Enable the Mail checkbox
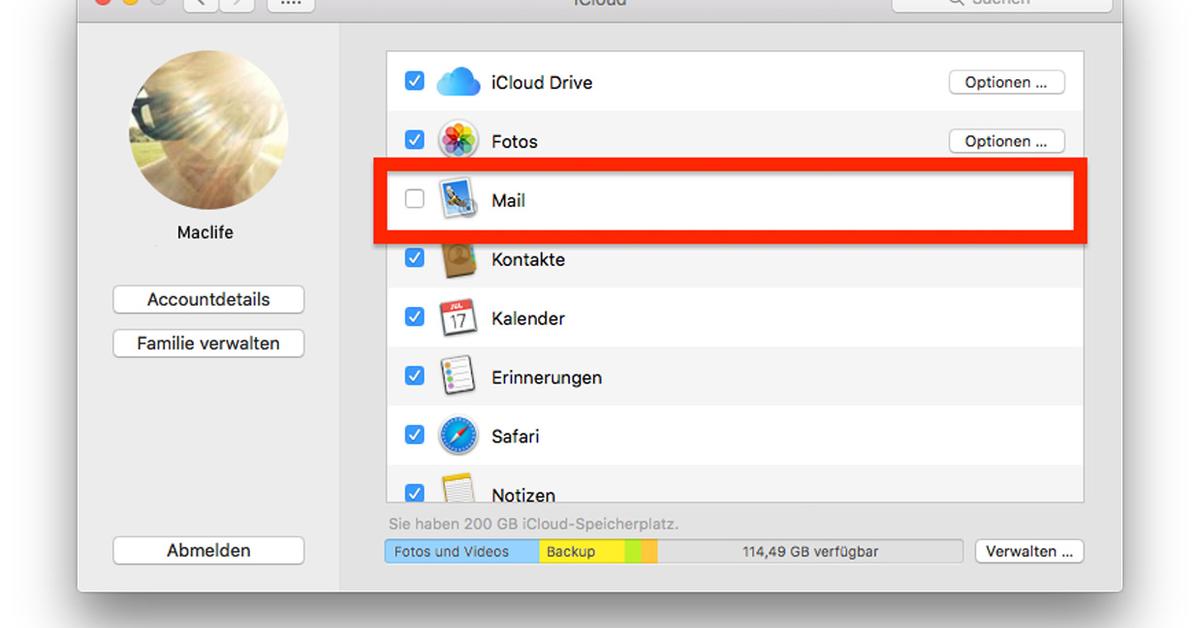Image resolution: width=1200 pixels, height=628 pixels. coord(414,199)
